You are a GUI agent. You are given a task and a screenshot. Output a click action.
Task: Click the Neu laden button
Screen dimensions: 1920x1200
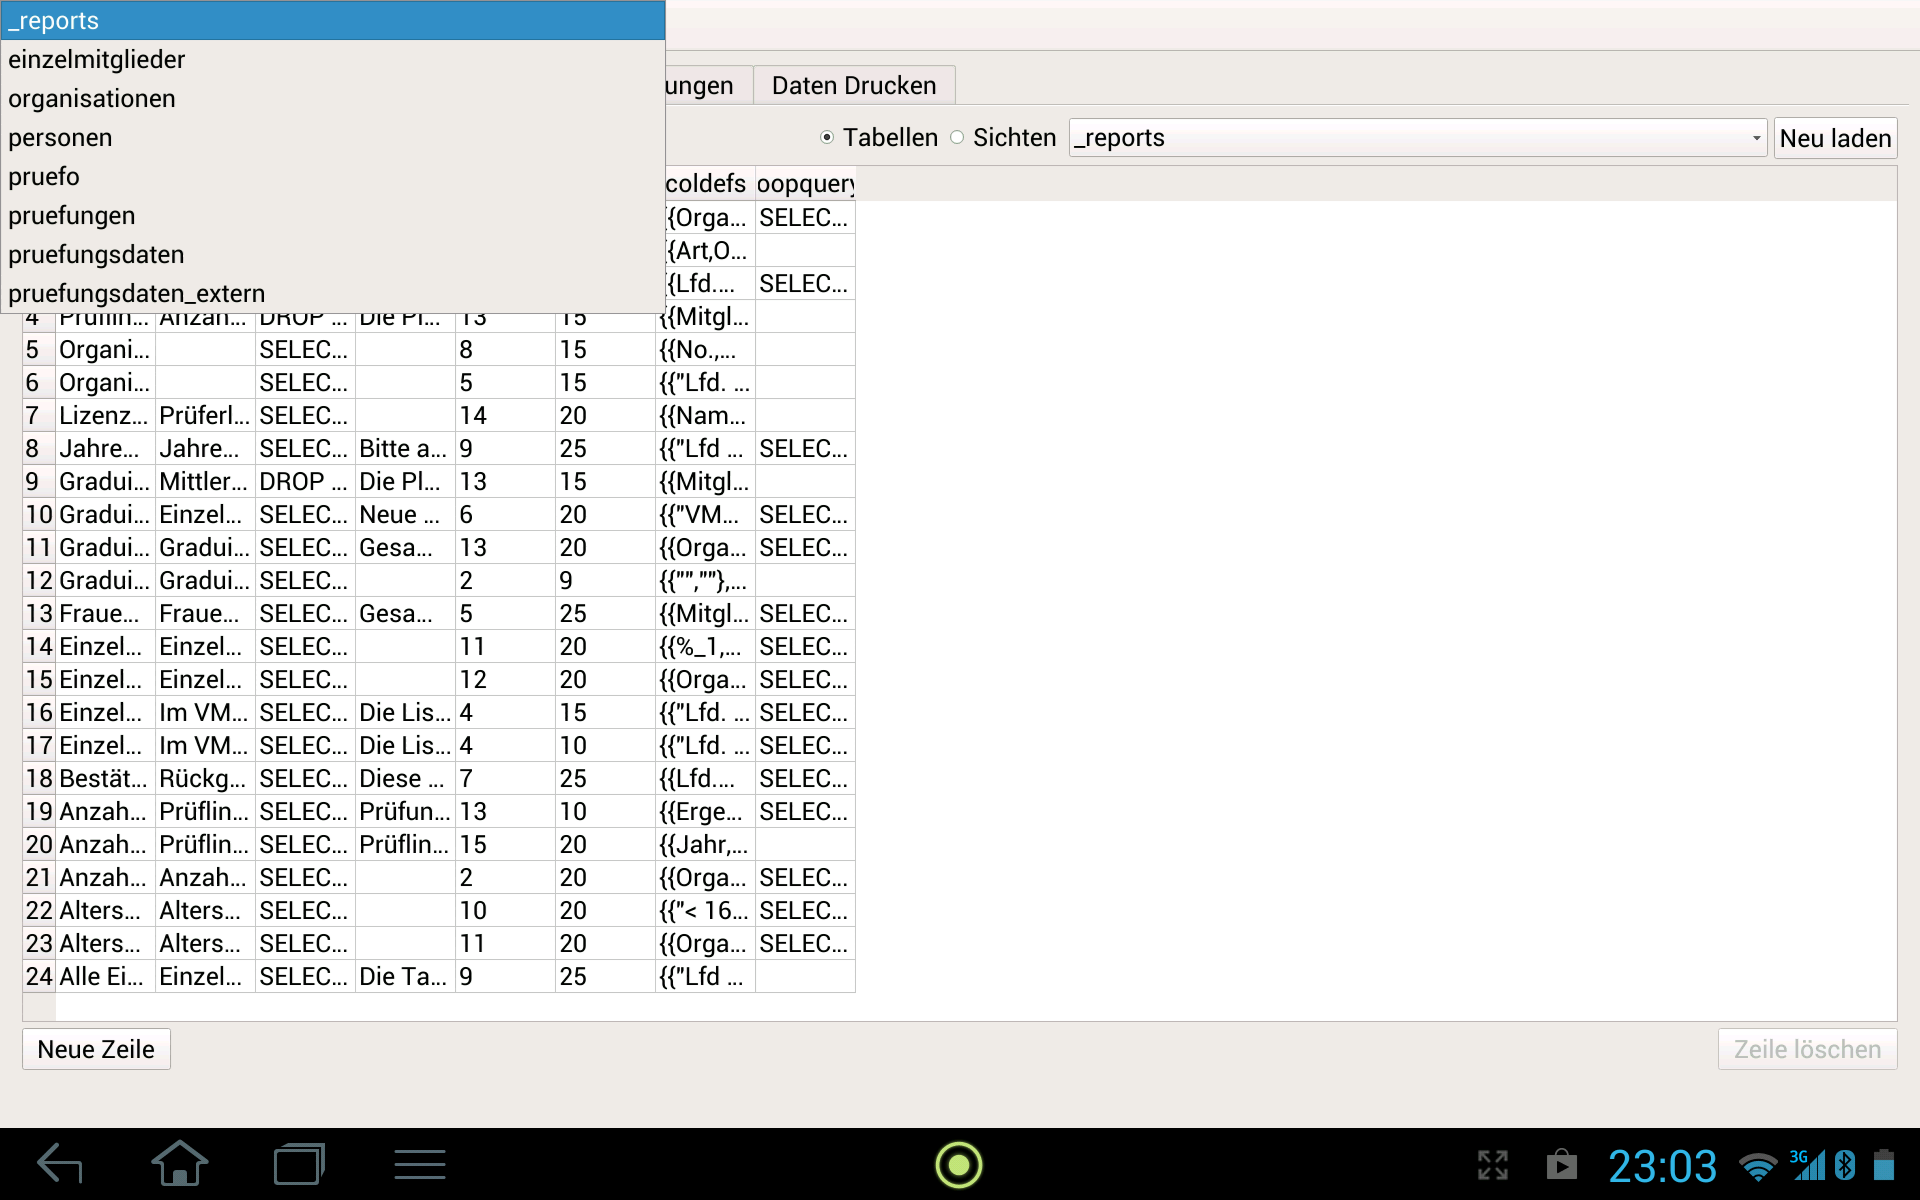[1835, 138]
